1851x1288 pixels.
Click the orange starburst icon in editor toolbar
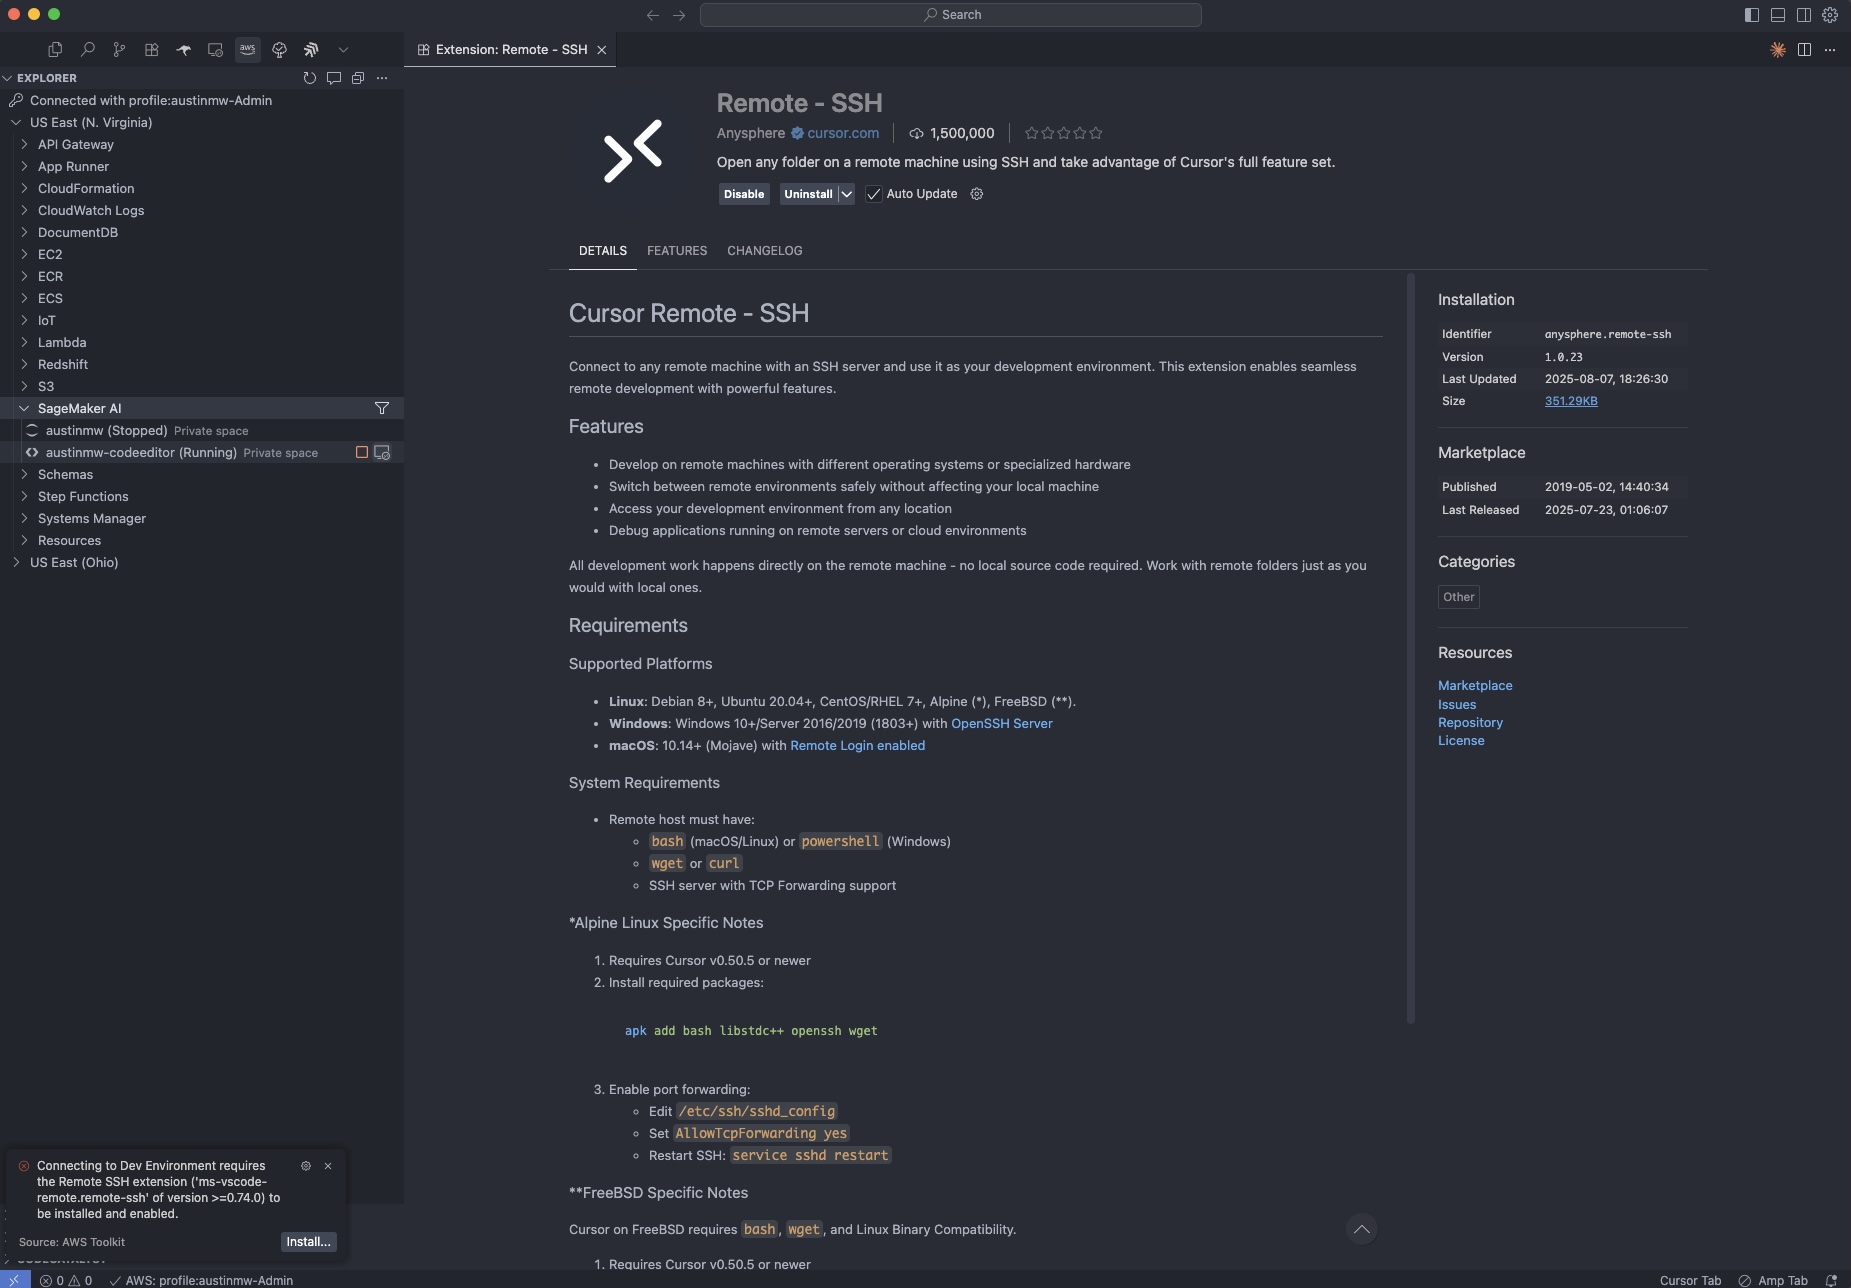tap(1778, 50)
